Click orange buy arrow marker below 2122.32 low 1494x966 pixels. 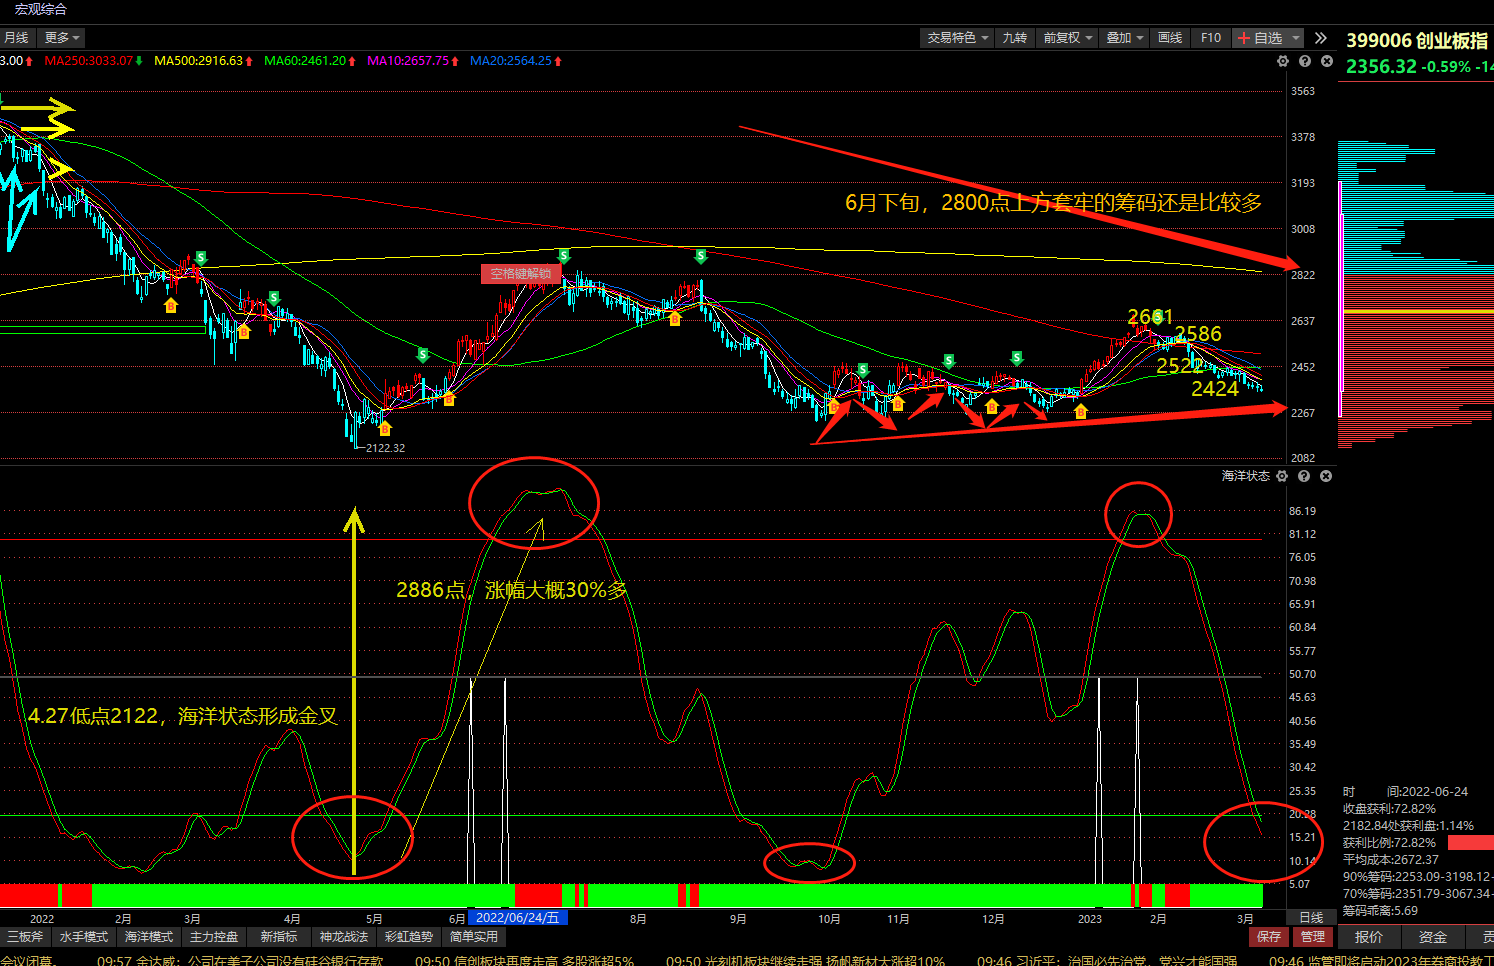(385, 429)
